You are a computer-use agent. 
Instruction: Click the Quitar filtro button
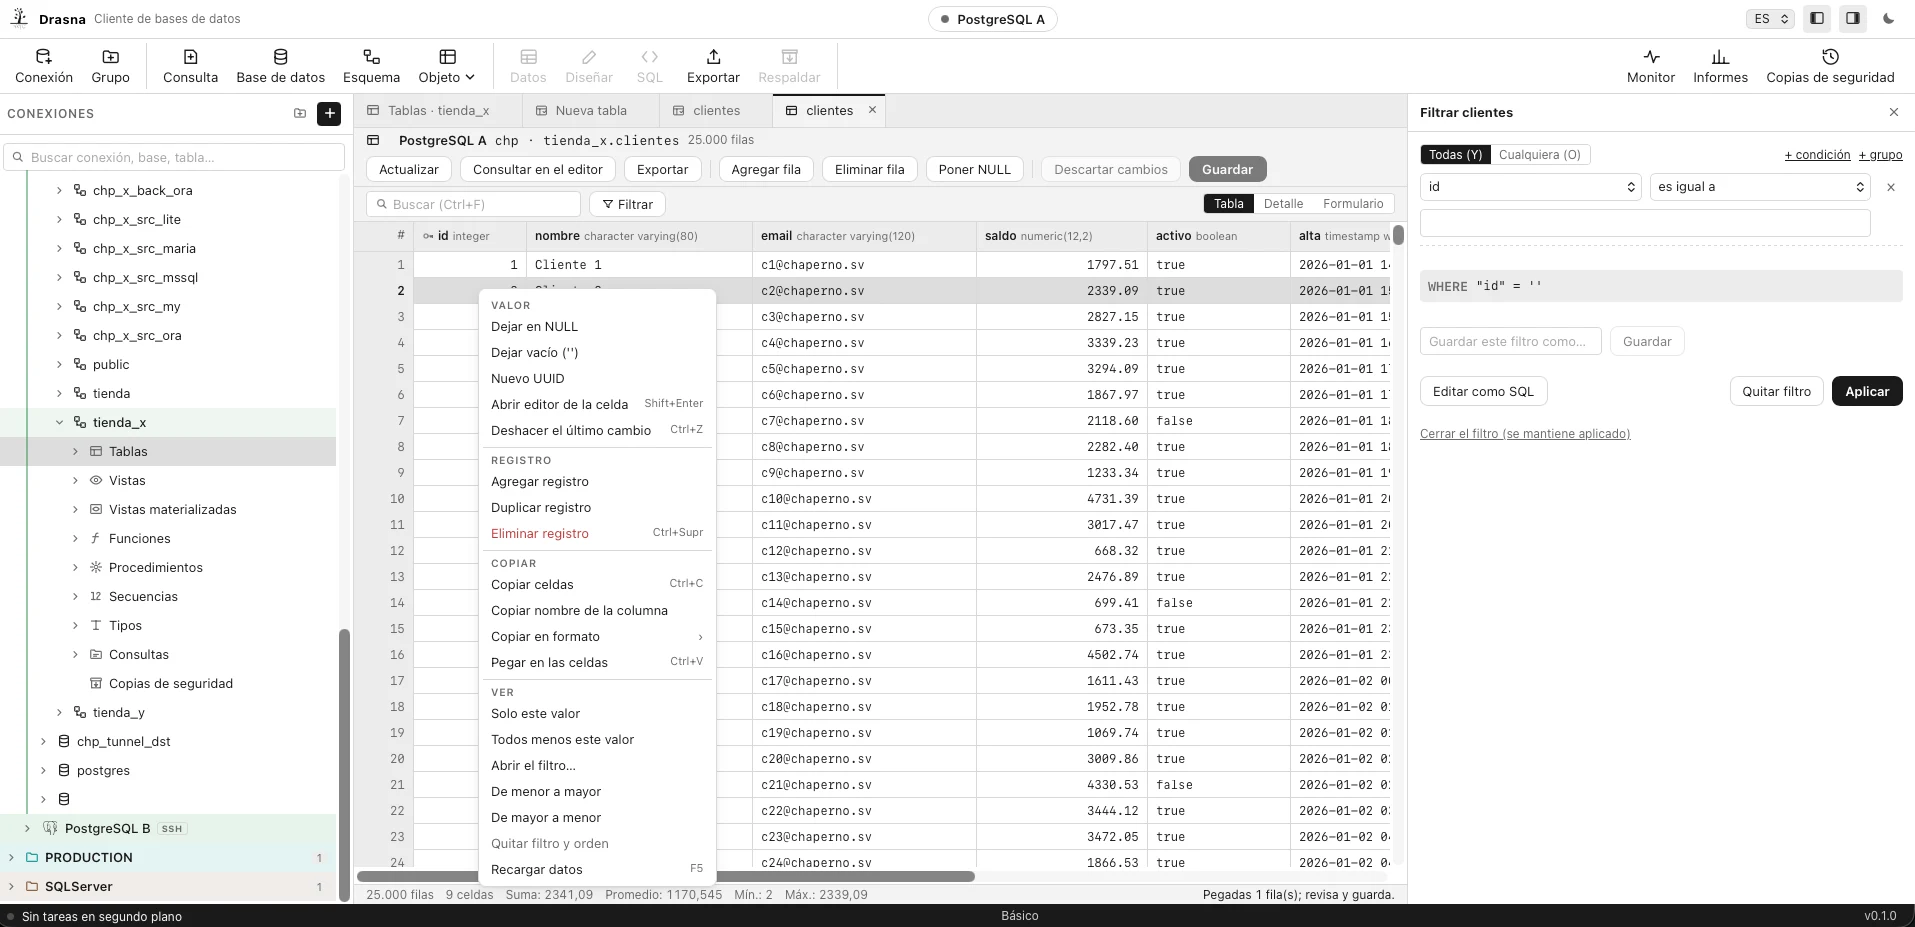pos(1776,392)
